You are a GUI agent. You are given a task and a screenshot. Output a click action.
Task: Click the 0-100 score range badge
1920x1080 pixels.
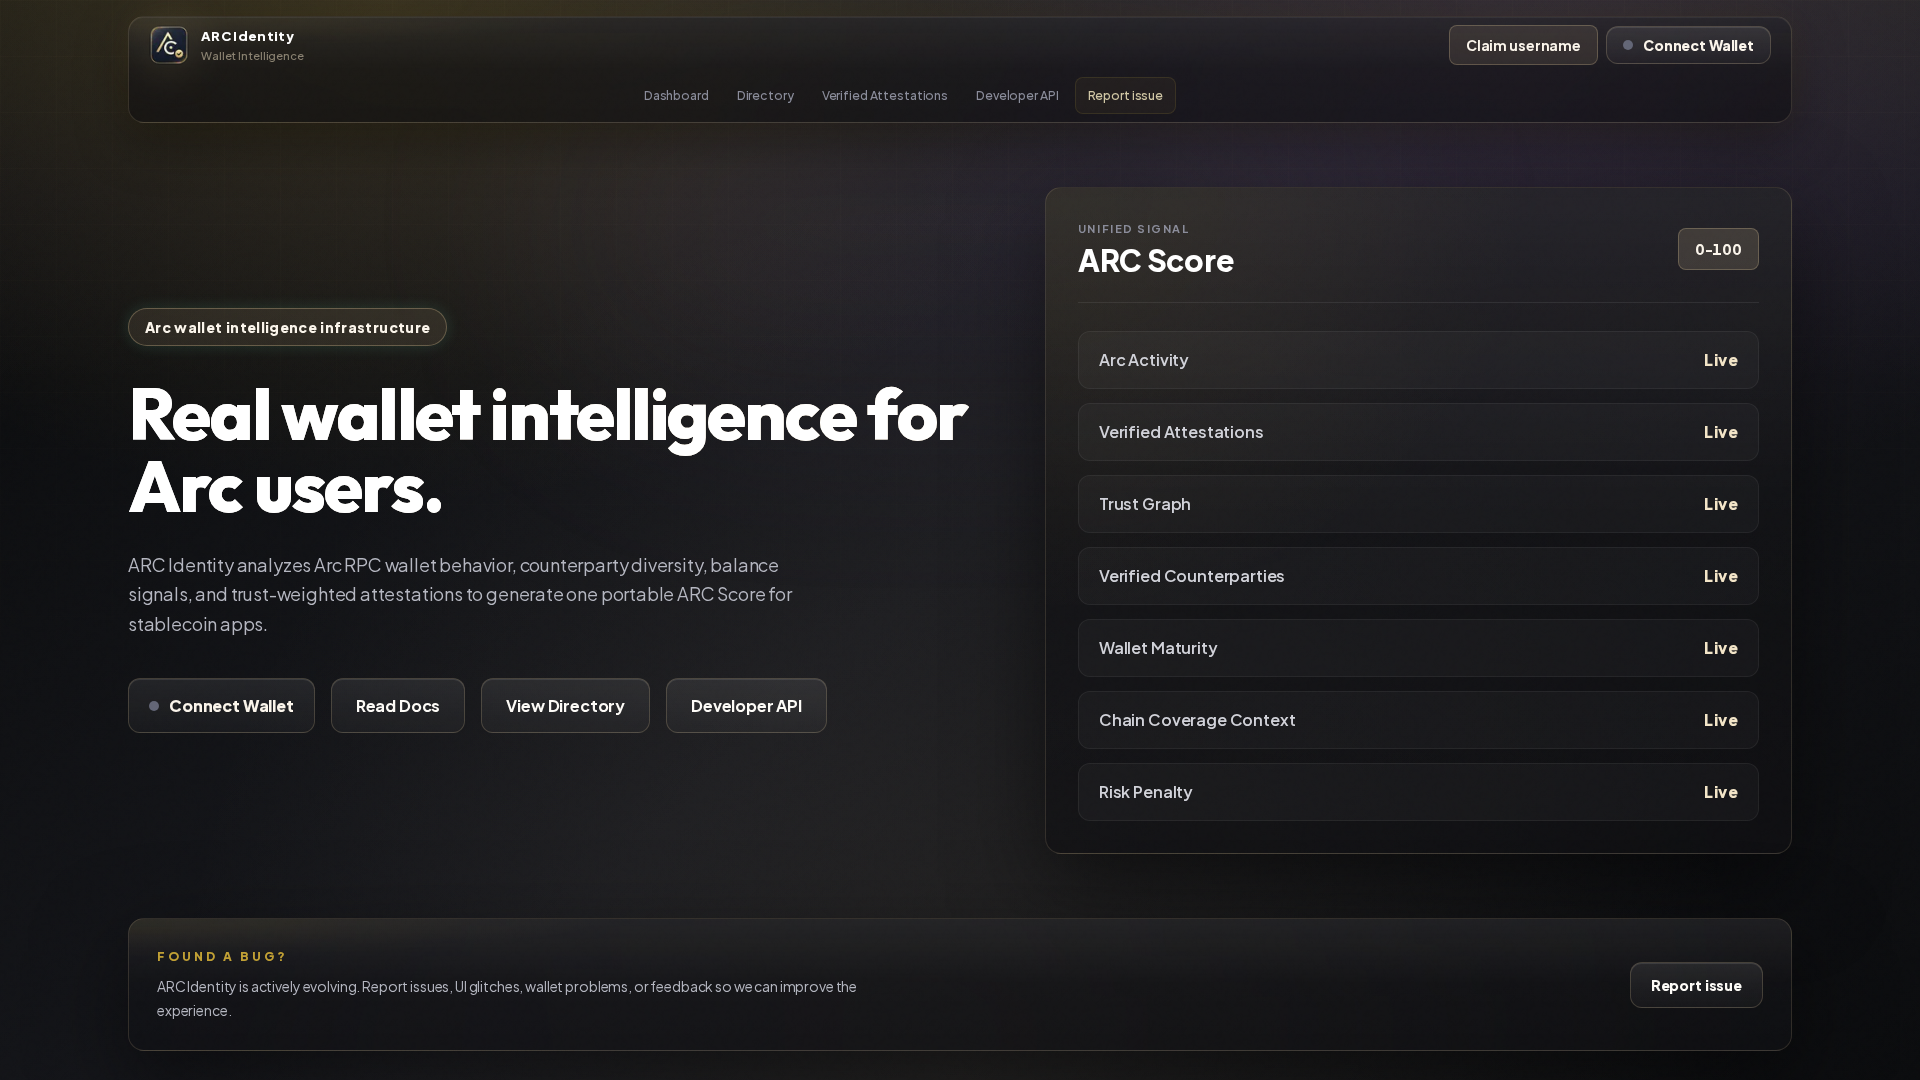(1718, 249)
